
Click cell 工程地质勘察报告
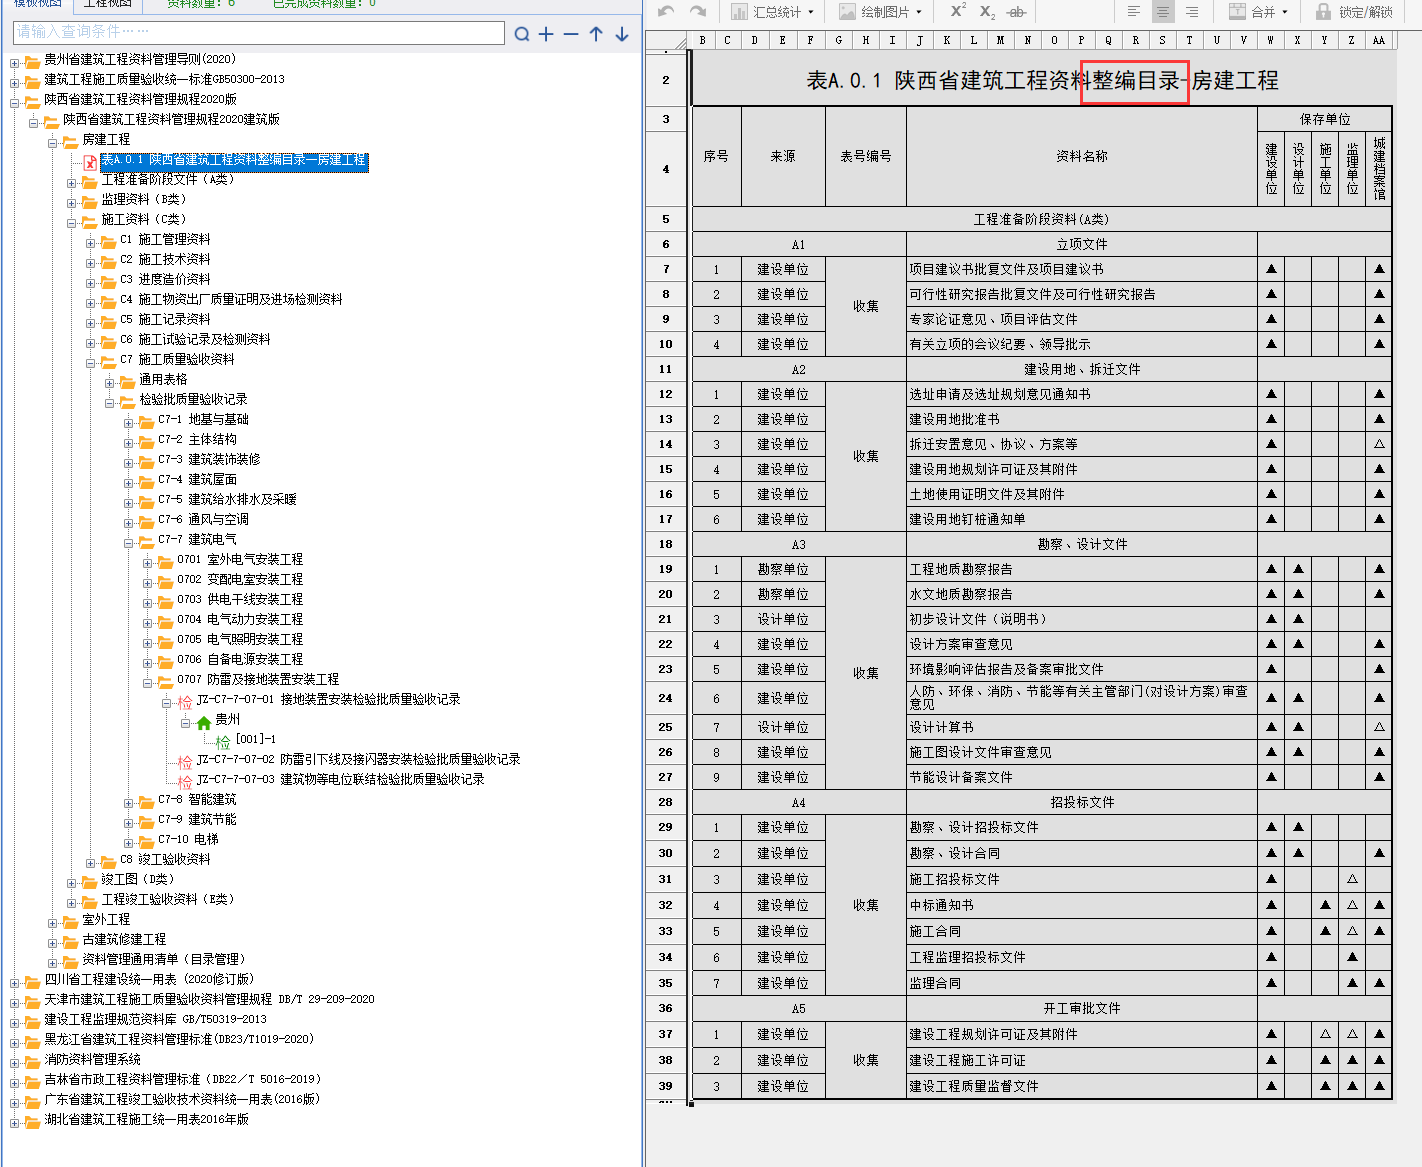(x=1081, y=569)
